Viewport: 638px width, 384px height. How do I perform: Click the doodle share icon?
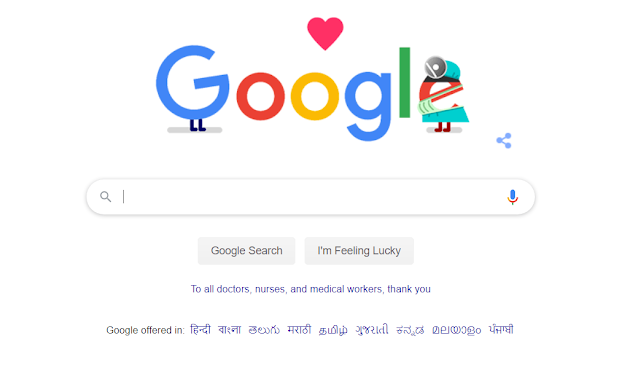504,141
